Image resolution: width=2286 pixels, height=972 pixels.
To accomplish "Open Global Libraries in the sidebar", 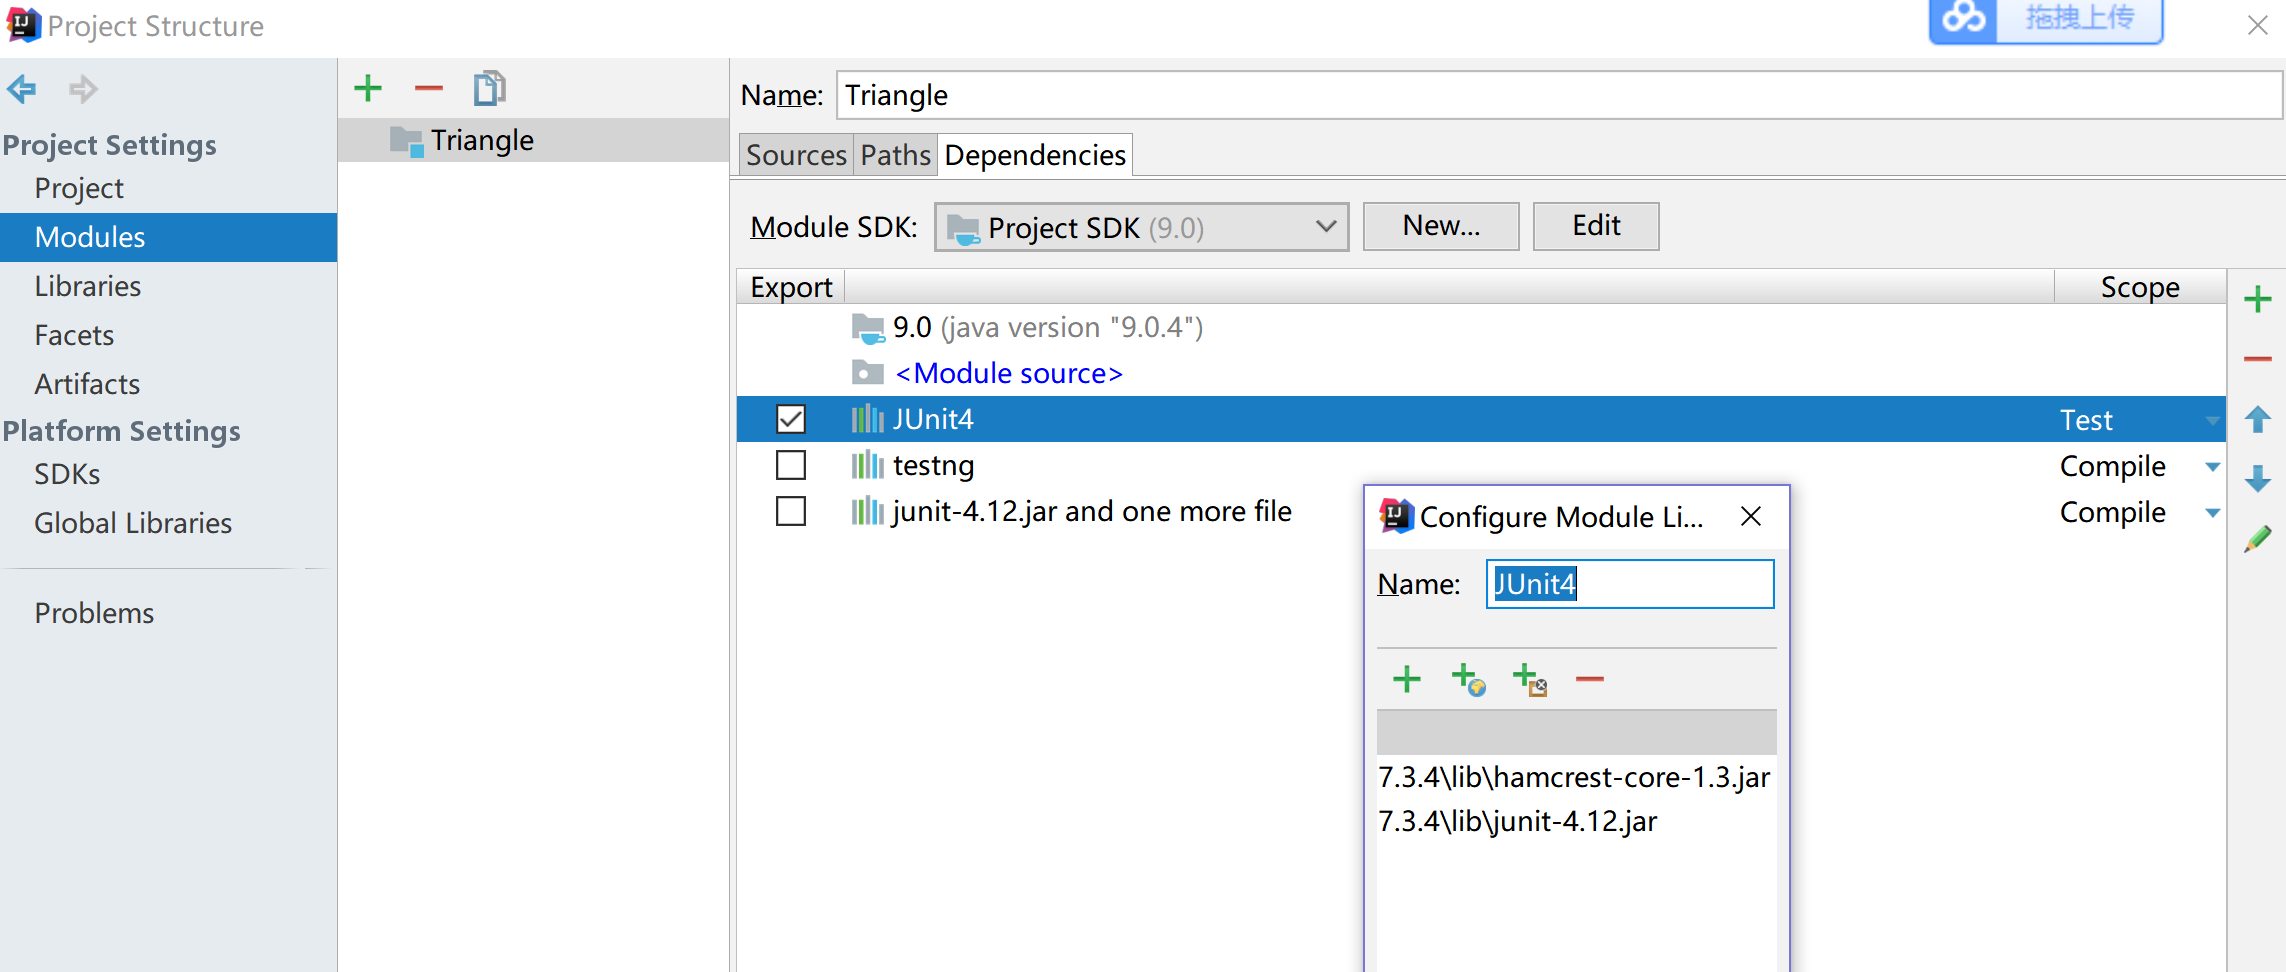I will pos(133,523).
